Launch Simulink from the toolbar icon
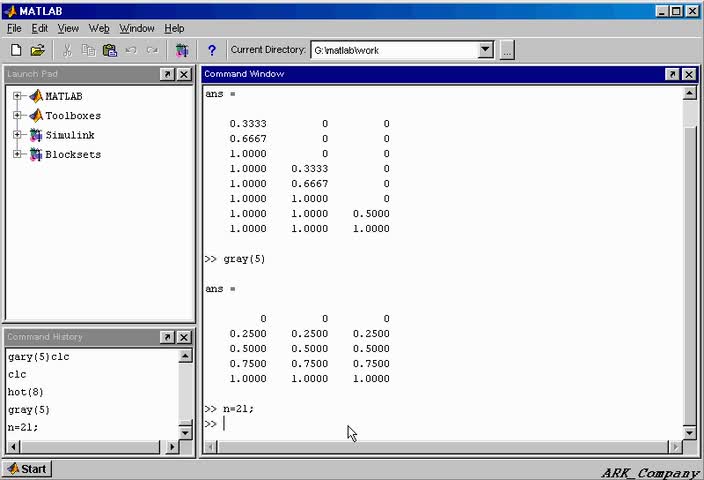This screenshot has width=704, height=480. point(182,50)
